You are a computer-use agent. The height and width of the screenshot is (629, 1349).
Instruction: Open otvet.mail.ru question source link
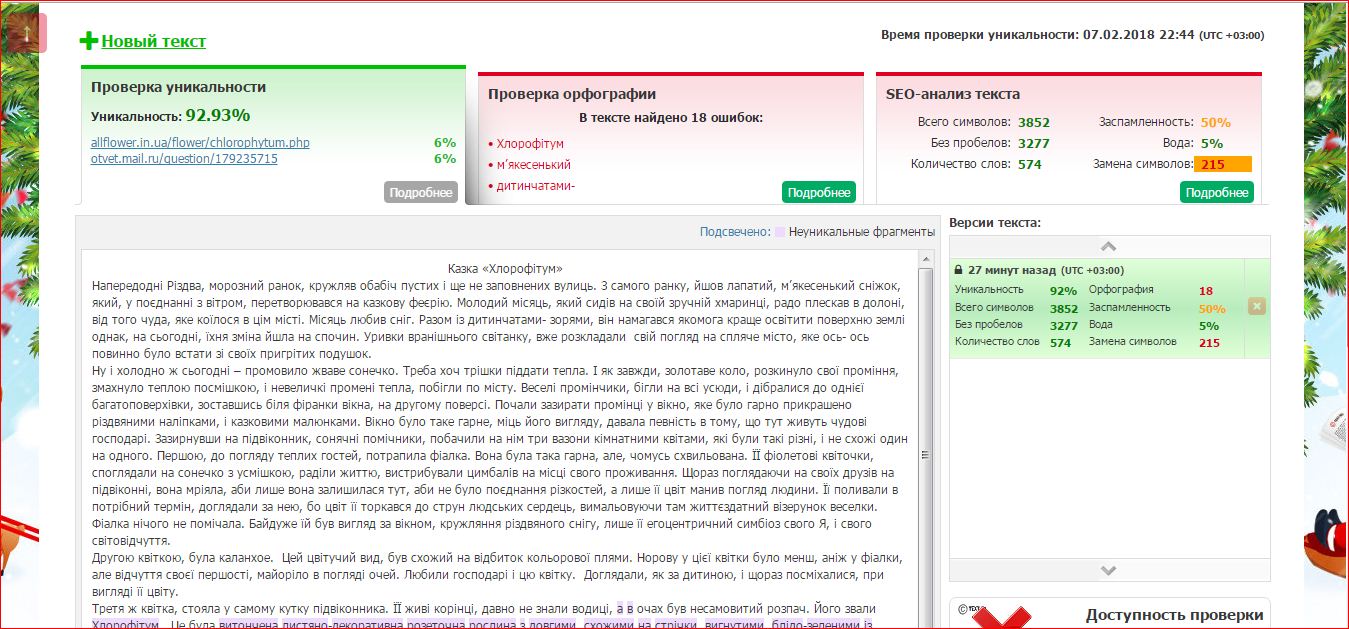coord(184,159)
